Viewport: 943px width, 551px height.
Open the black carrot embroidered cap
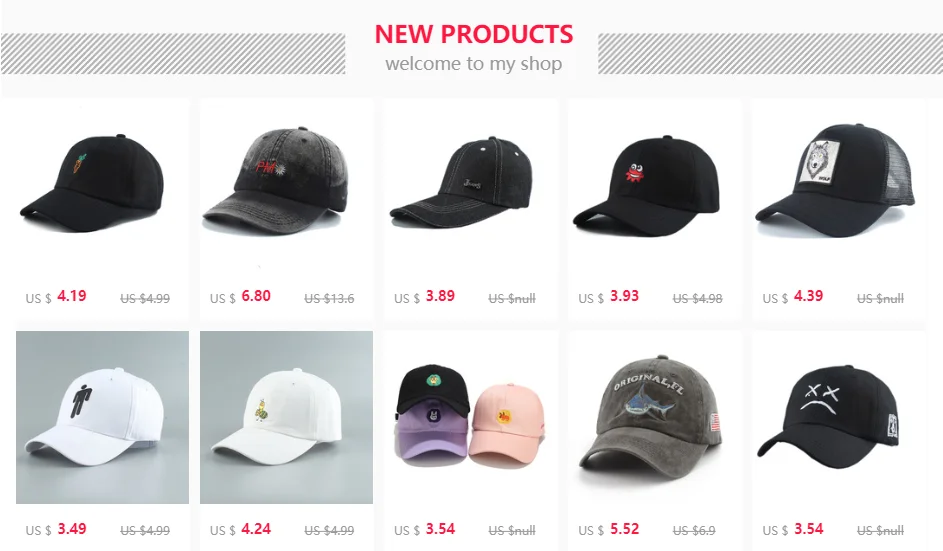92,183
